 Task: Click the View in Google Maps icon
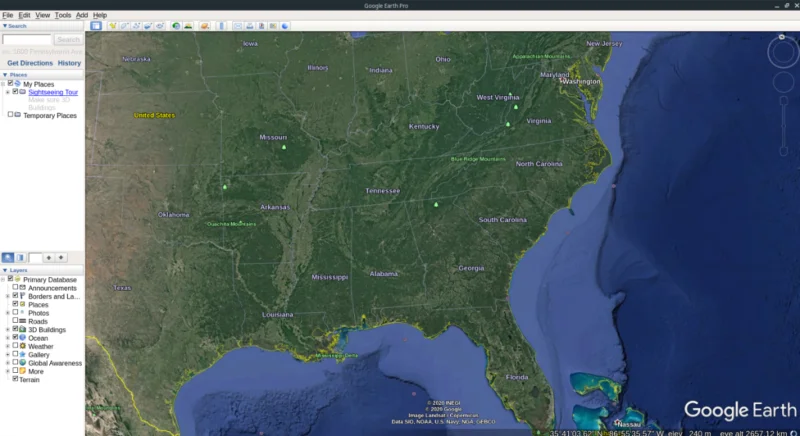click(x=273, y=25)
